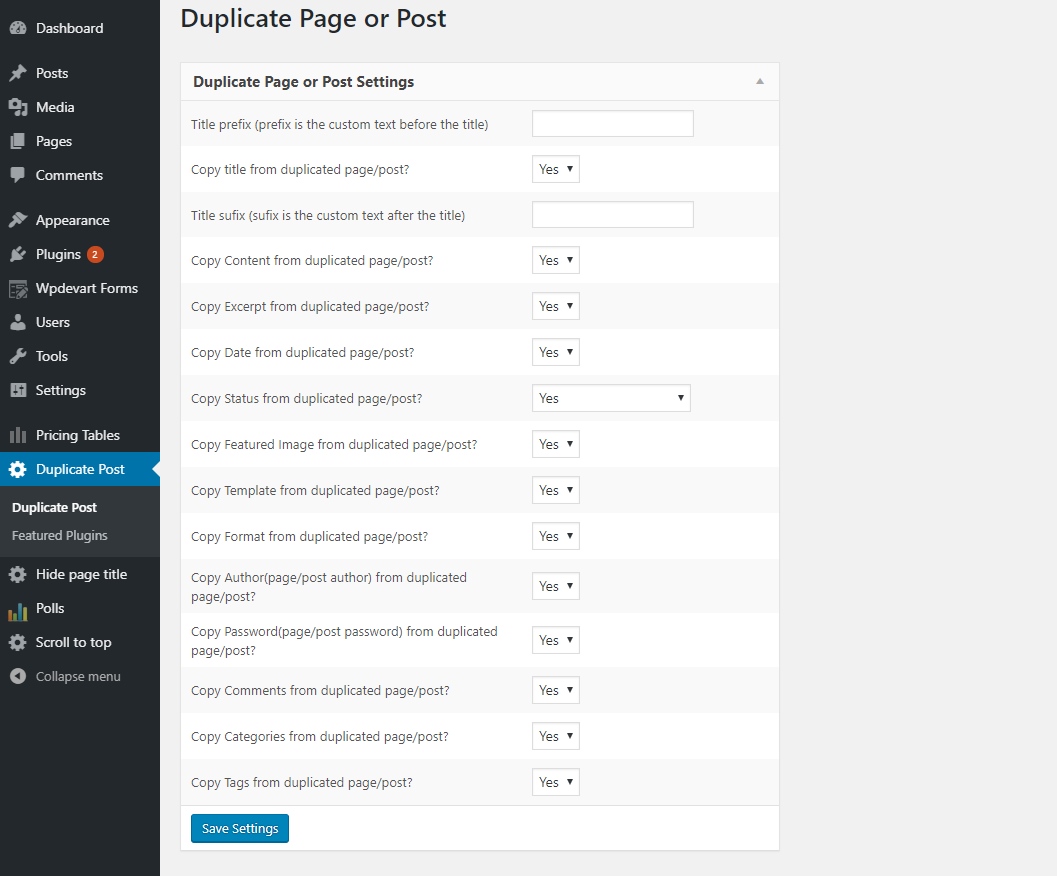The image size is (1057, 876).
Task: Click the Tools wrench icon
Action: (17, 356)
